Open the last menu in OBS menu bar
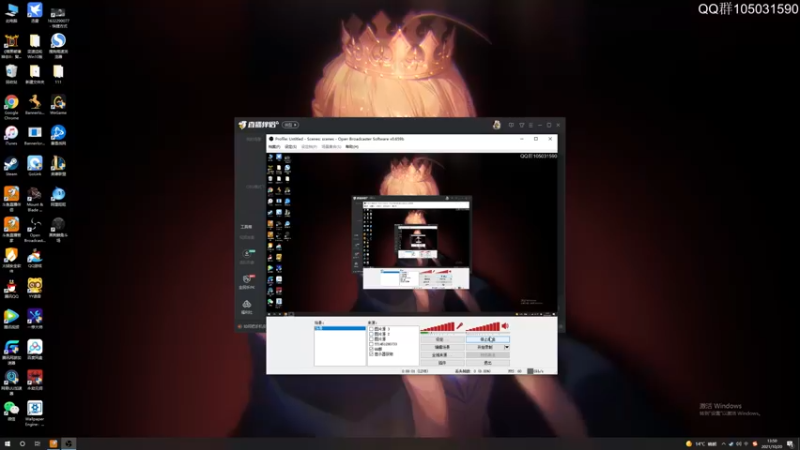The height and width of the screenshot is (450, 800). pyautogui.click(x=352, y=147)
